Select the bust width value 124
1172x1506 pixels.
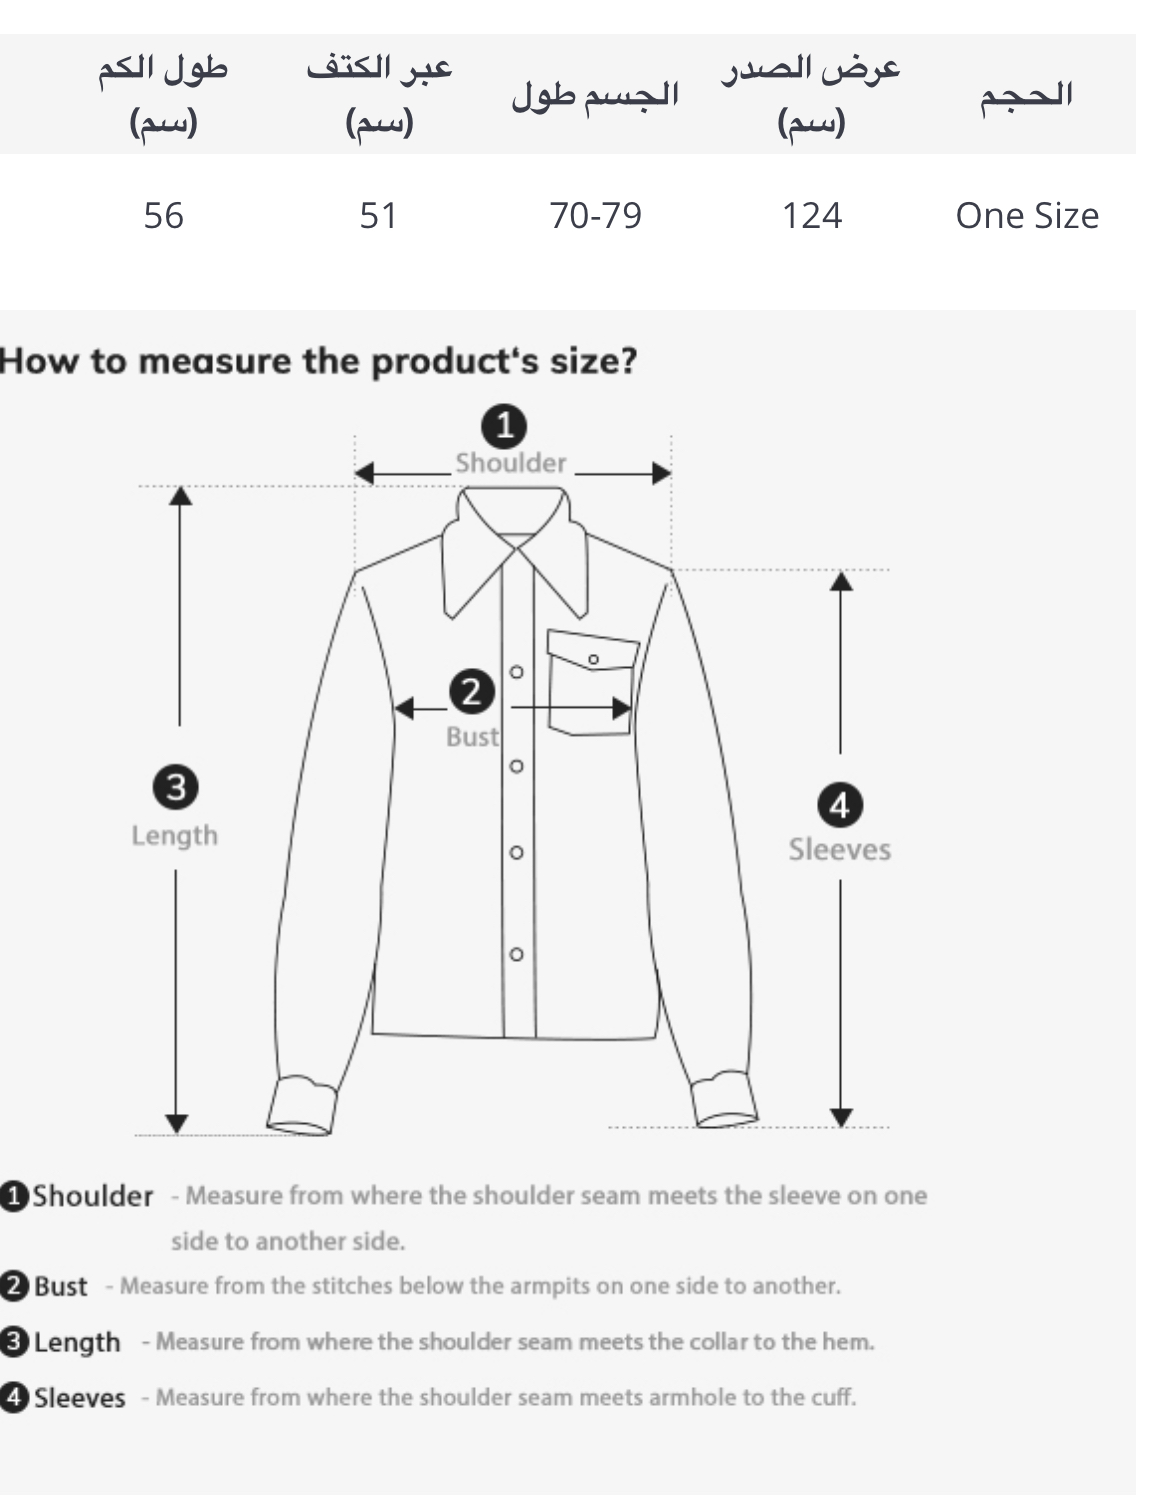(811, 215)
